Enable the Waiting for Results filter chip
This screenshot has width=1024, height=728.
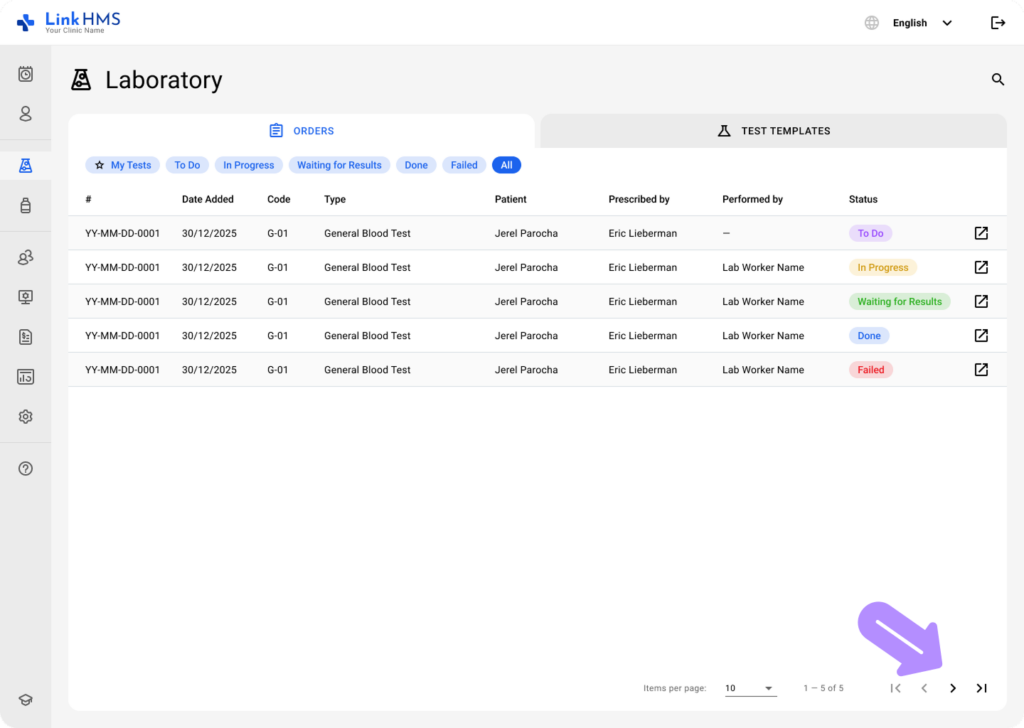click(339, 165)
